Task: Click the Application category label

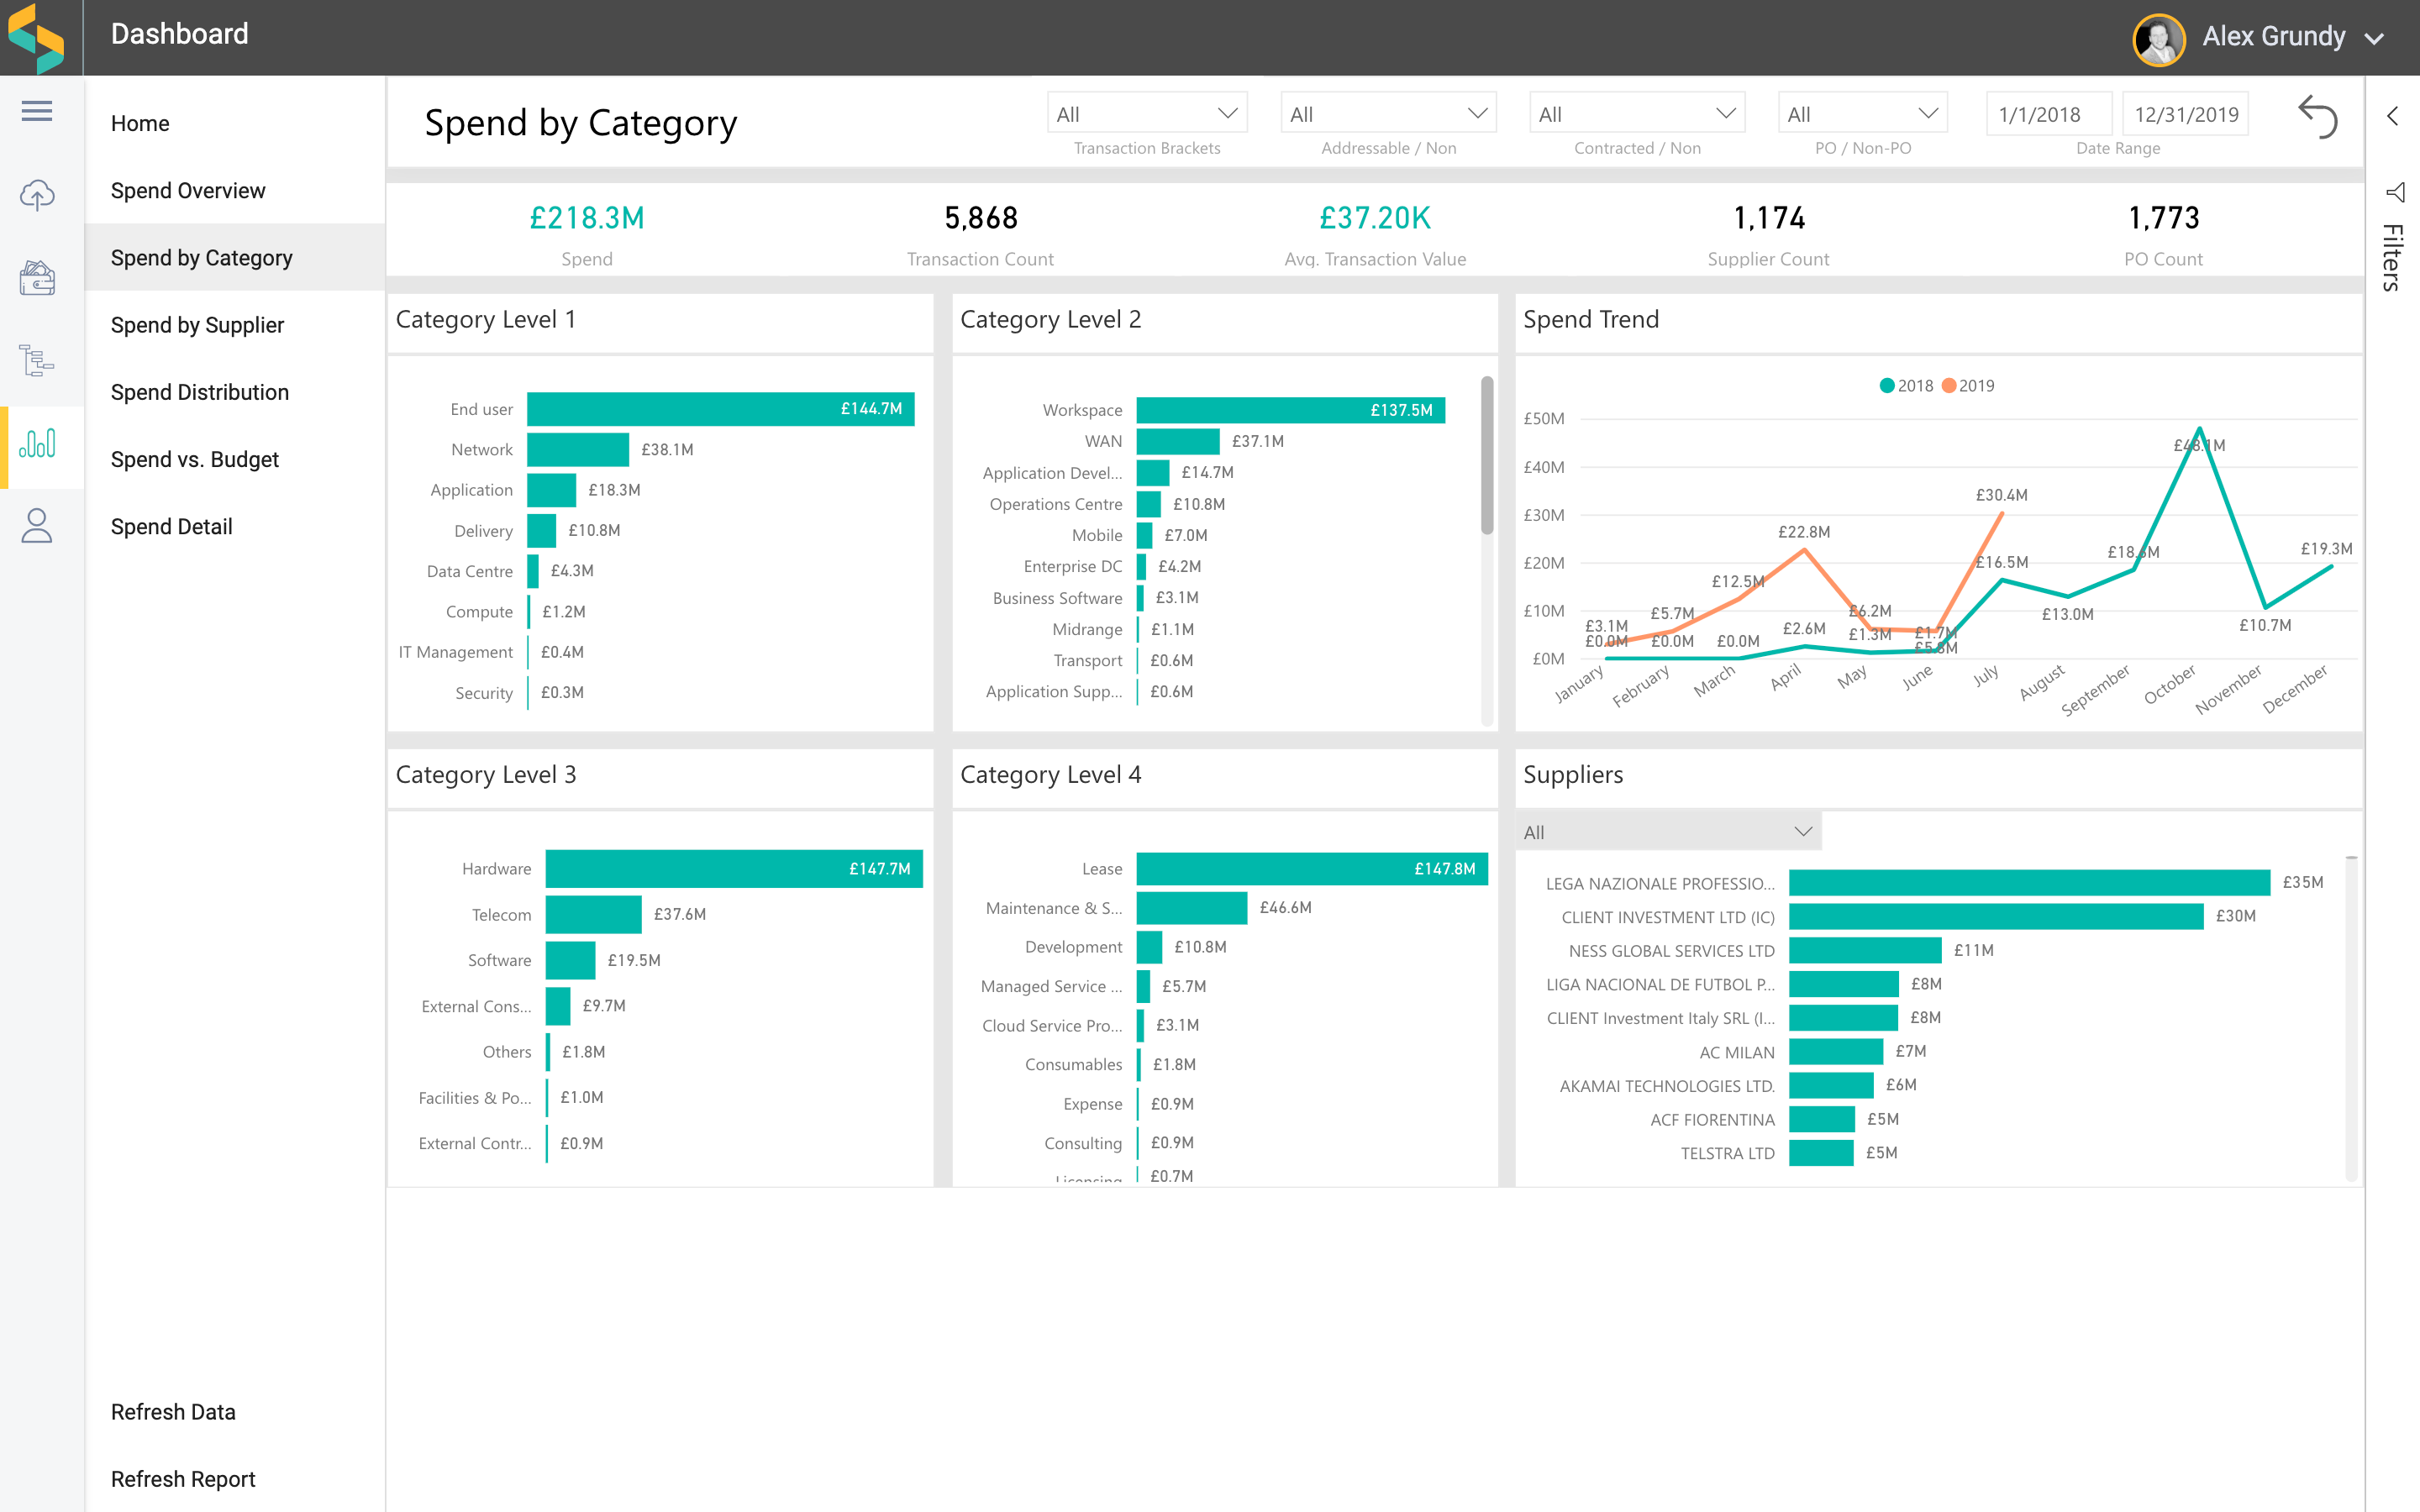Action: [x=471, y=490]
